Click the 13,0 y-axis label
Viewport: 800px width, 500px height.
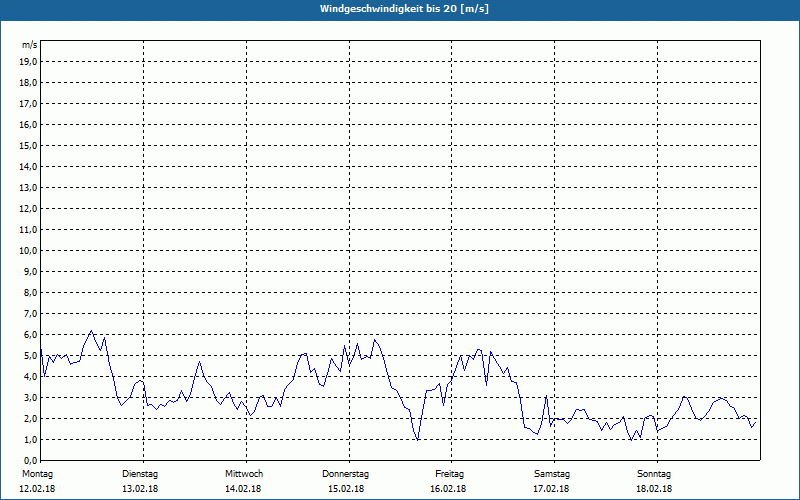pos(28,188)
